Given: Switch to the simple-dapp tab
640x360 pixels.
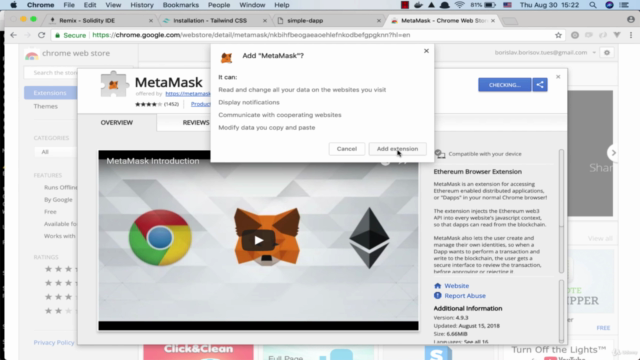Looking at the screenshot, I should tap(305, 20).
